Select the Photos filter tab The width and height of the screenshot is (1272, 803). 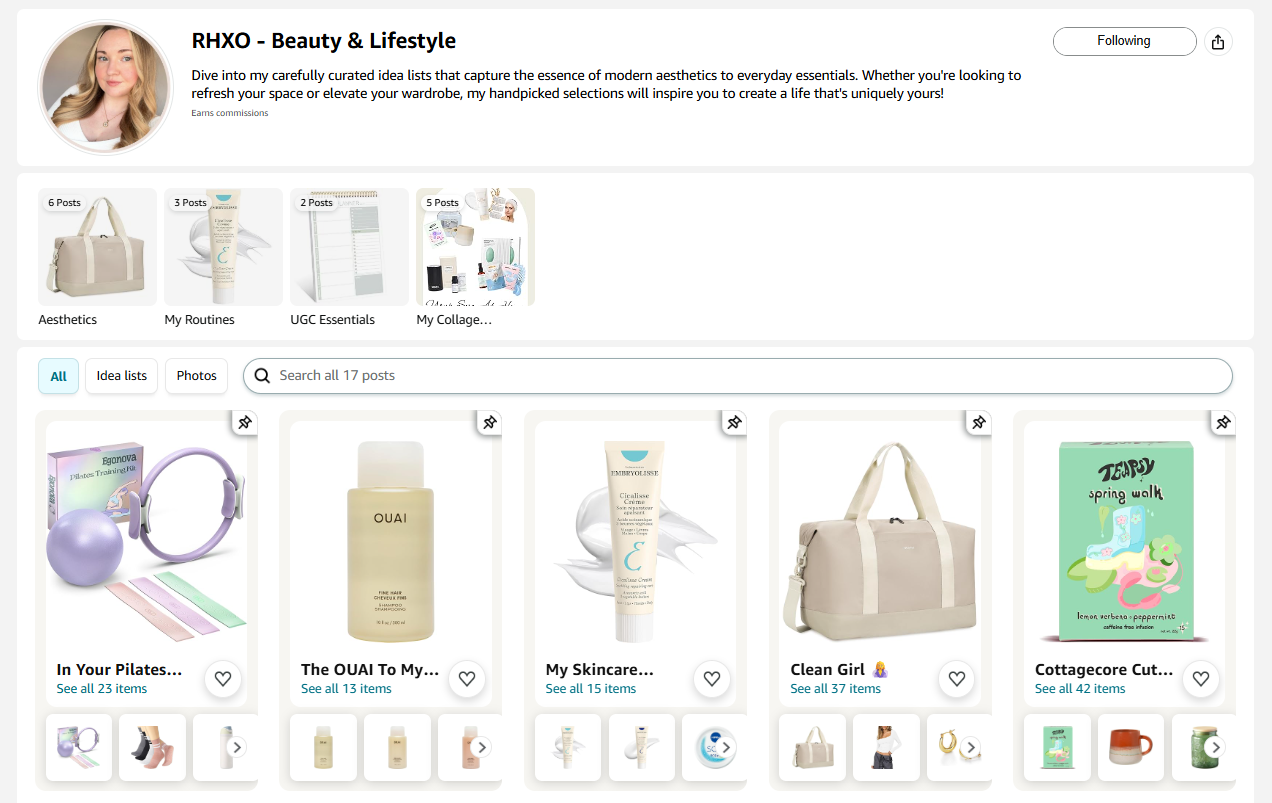tap(196, 376)
